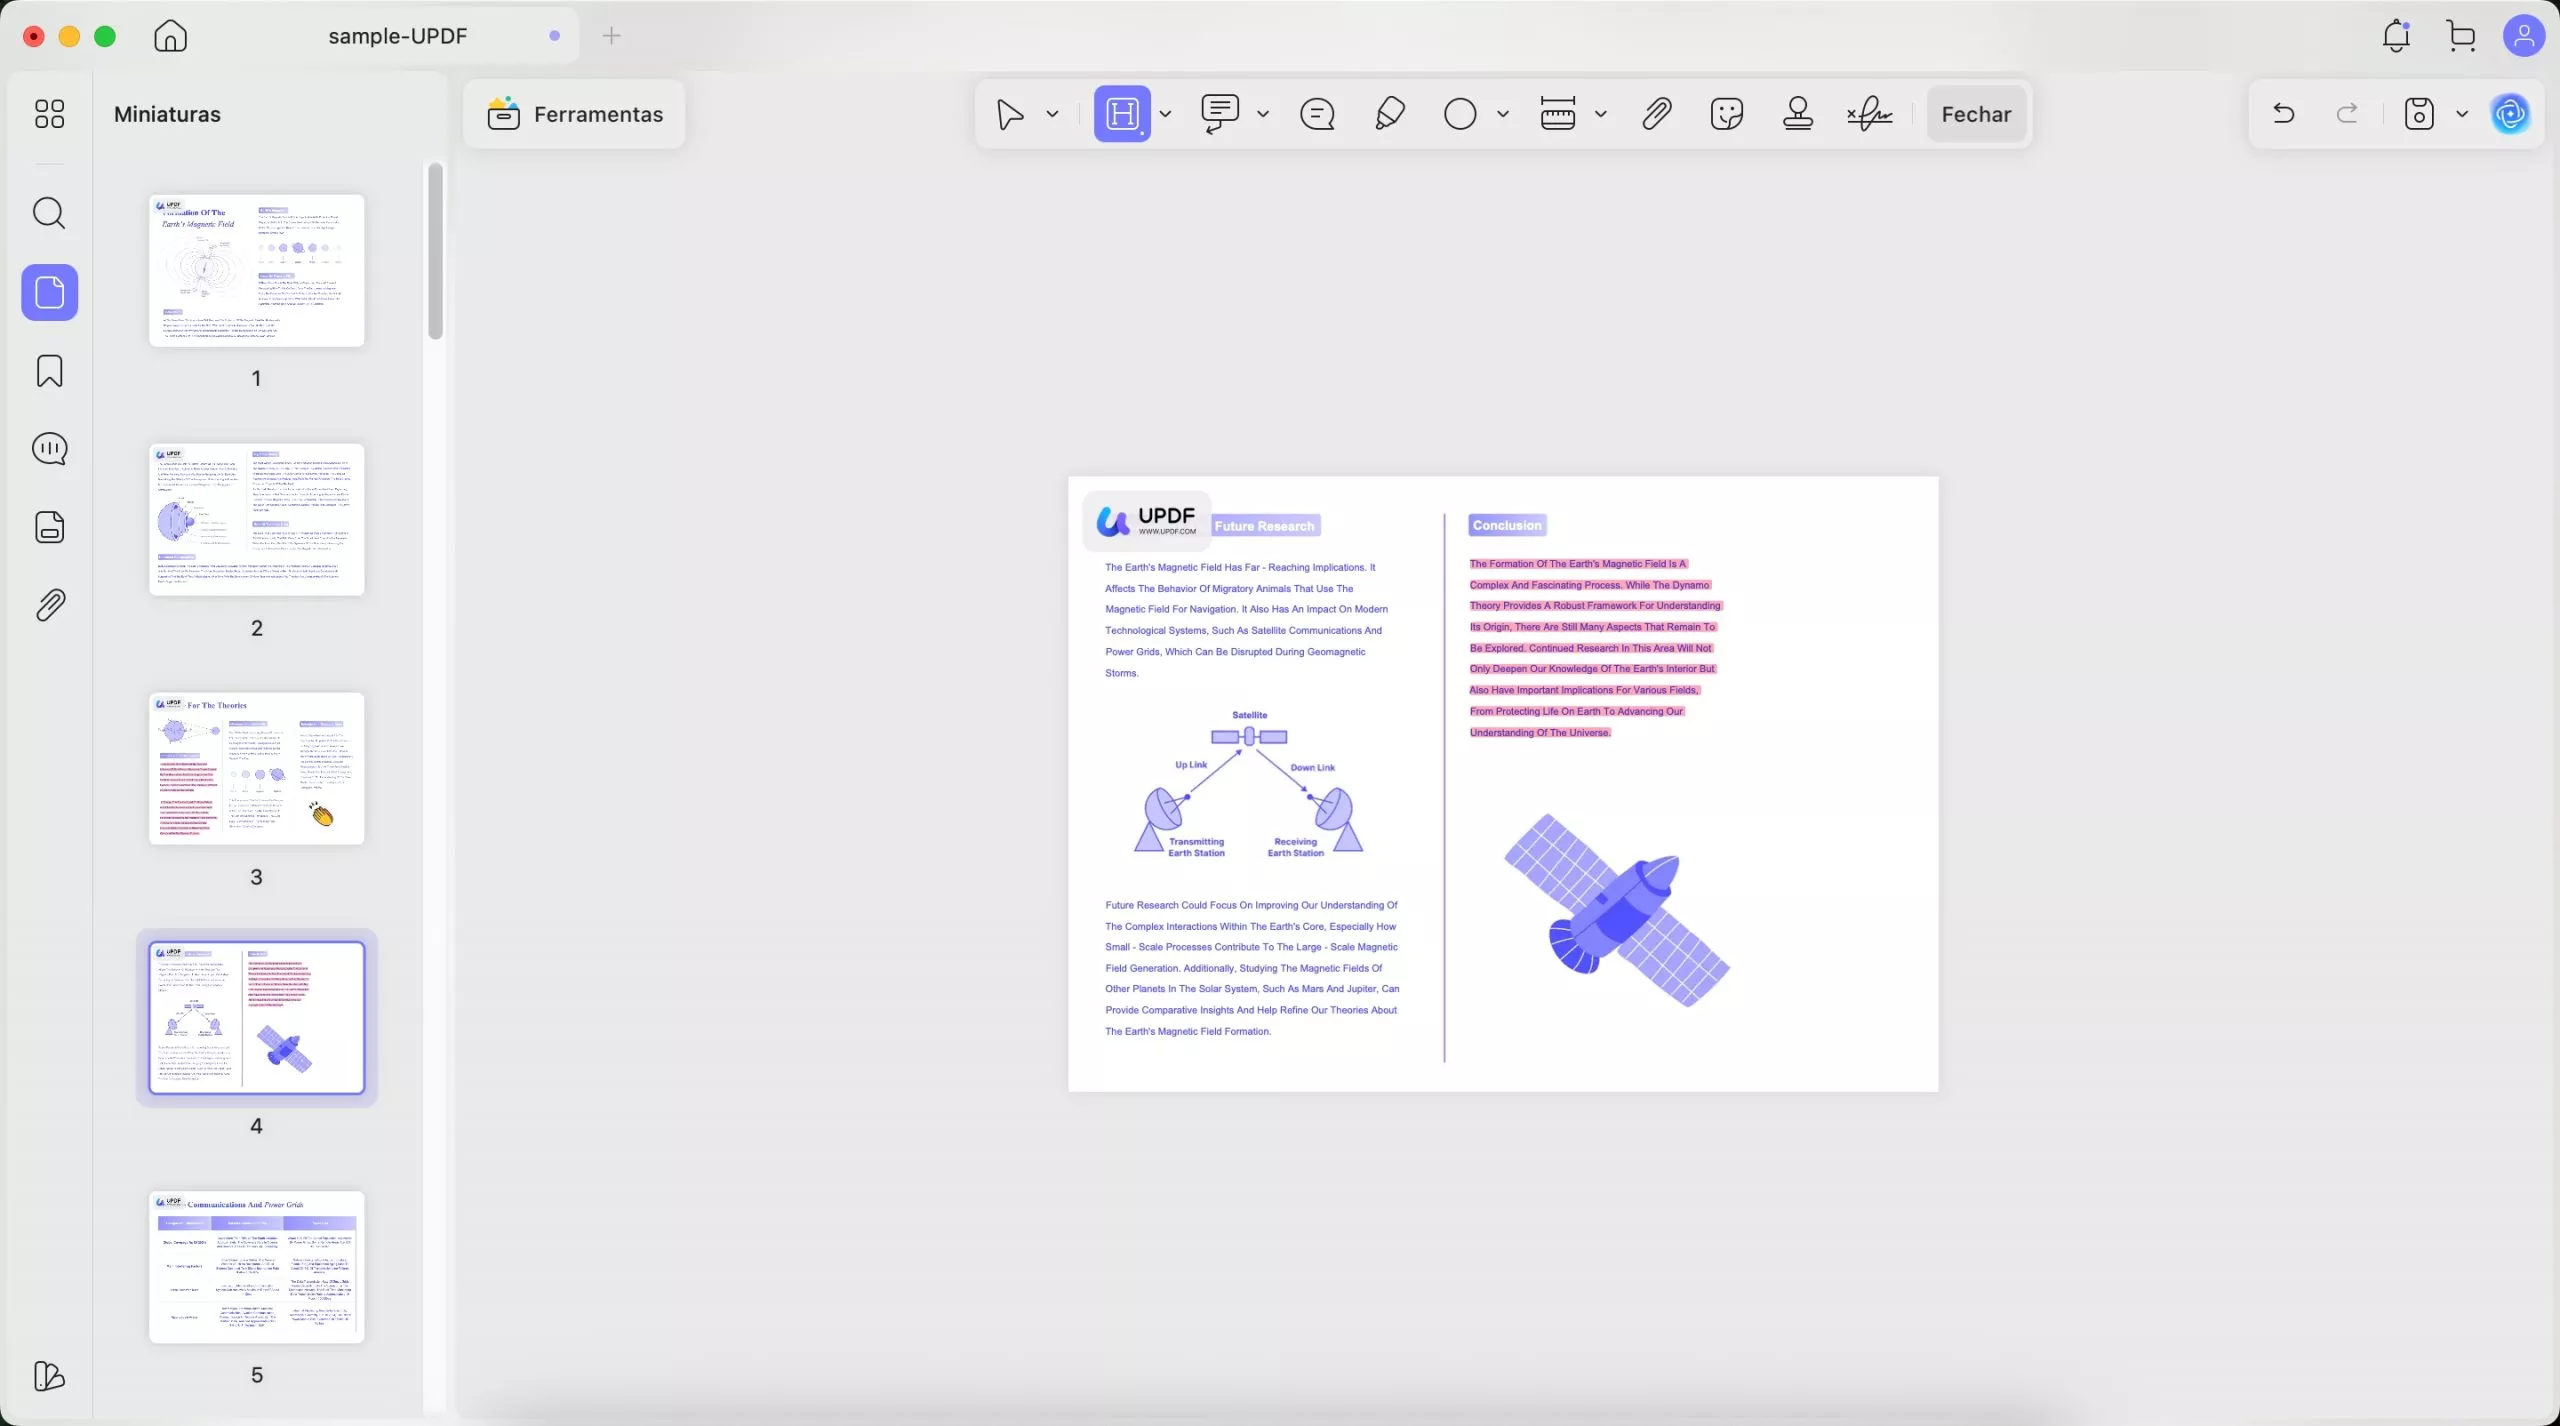Open the search panel in sidebar
The height and width of the screenshot is (1426, 2560).
49,213
